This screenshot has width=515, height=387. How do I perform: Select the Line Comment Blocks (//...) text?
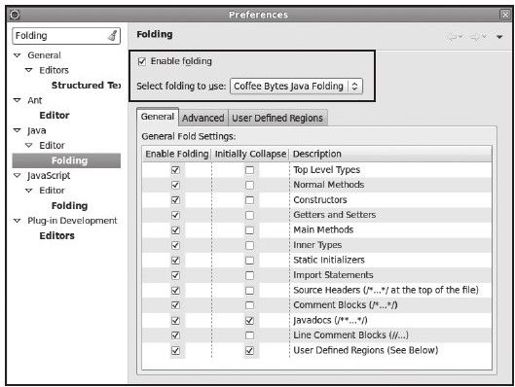(x=351, y=335)
